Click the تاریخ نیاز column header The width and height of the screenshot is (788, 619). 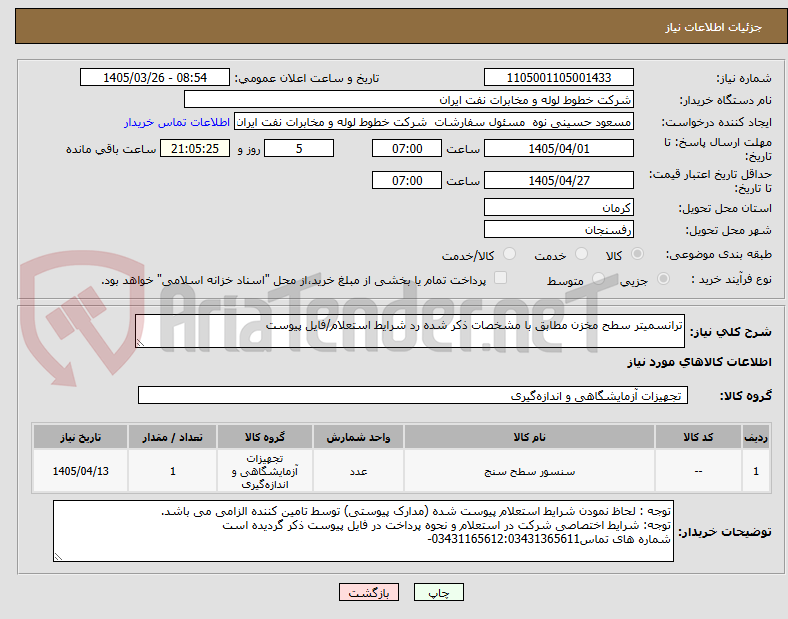80,437
